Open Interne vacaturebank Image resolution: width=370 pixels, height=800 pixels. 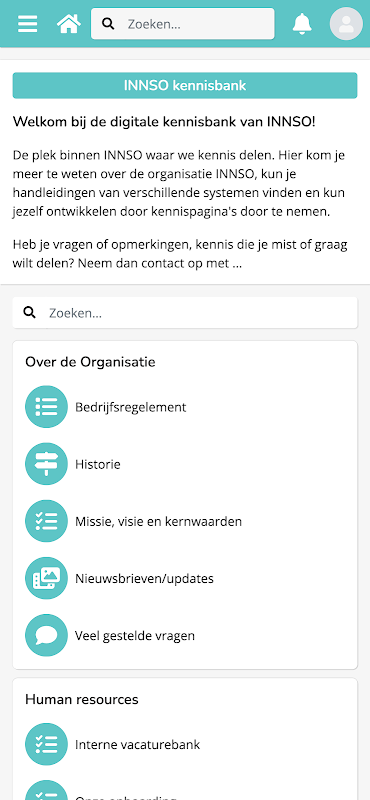point(138,745)
